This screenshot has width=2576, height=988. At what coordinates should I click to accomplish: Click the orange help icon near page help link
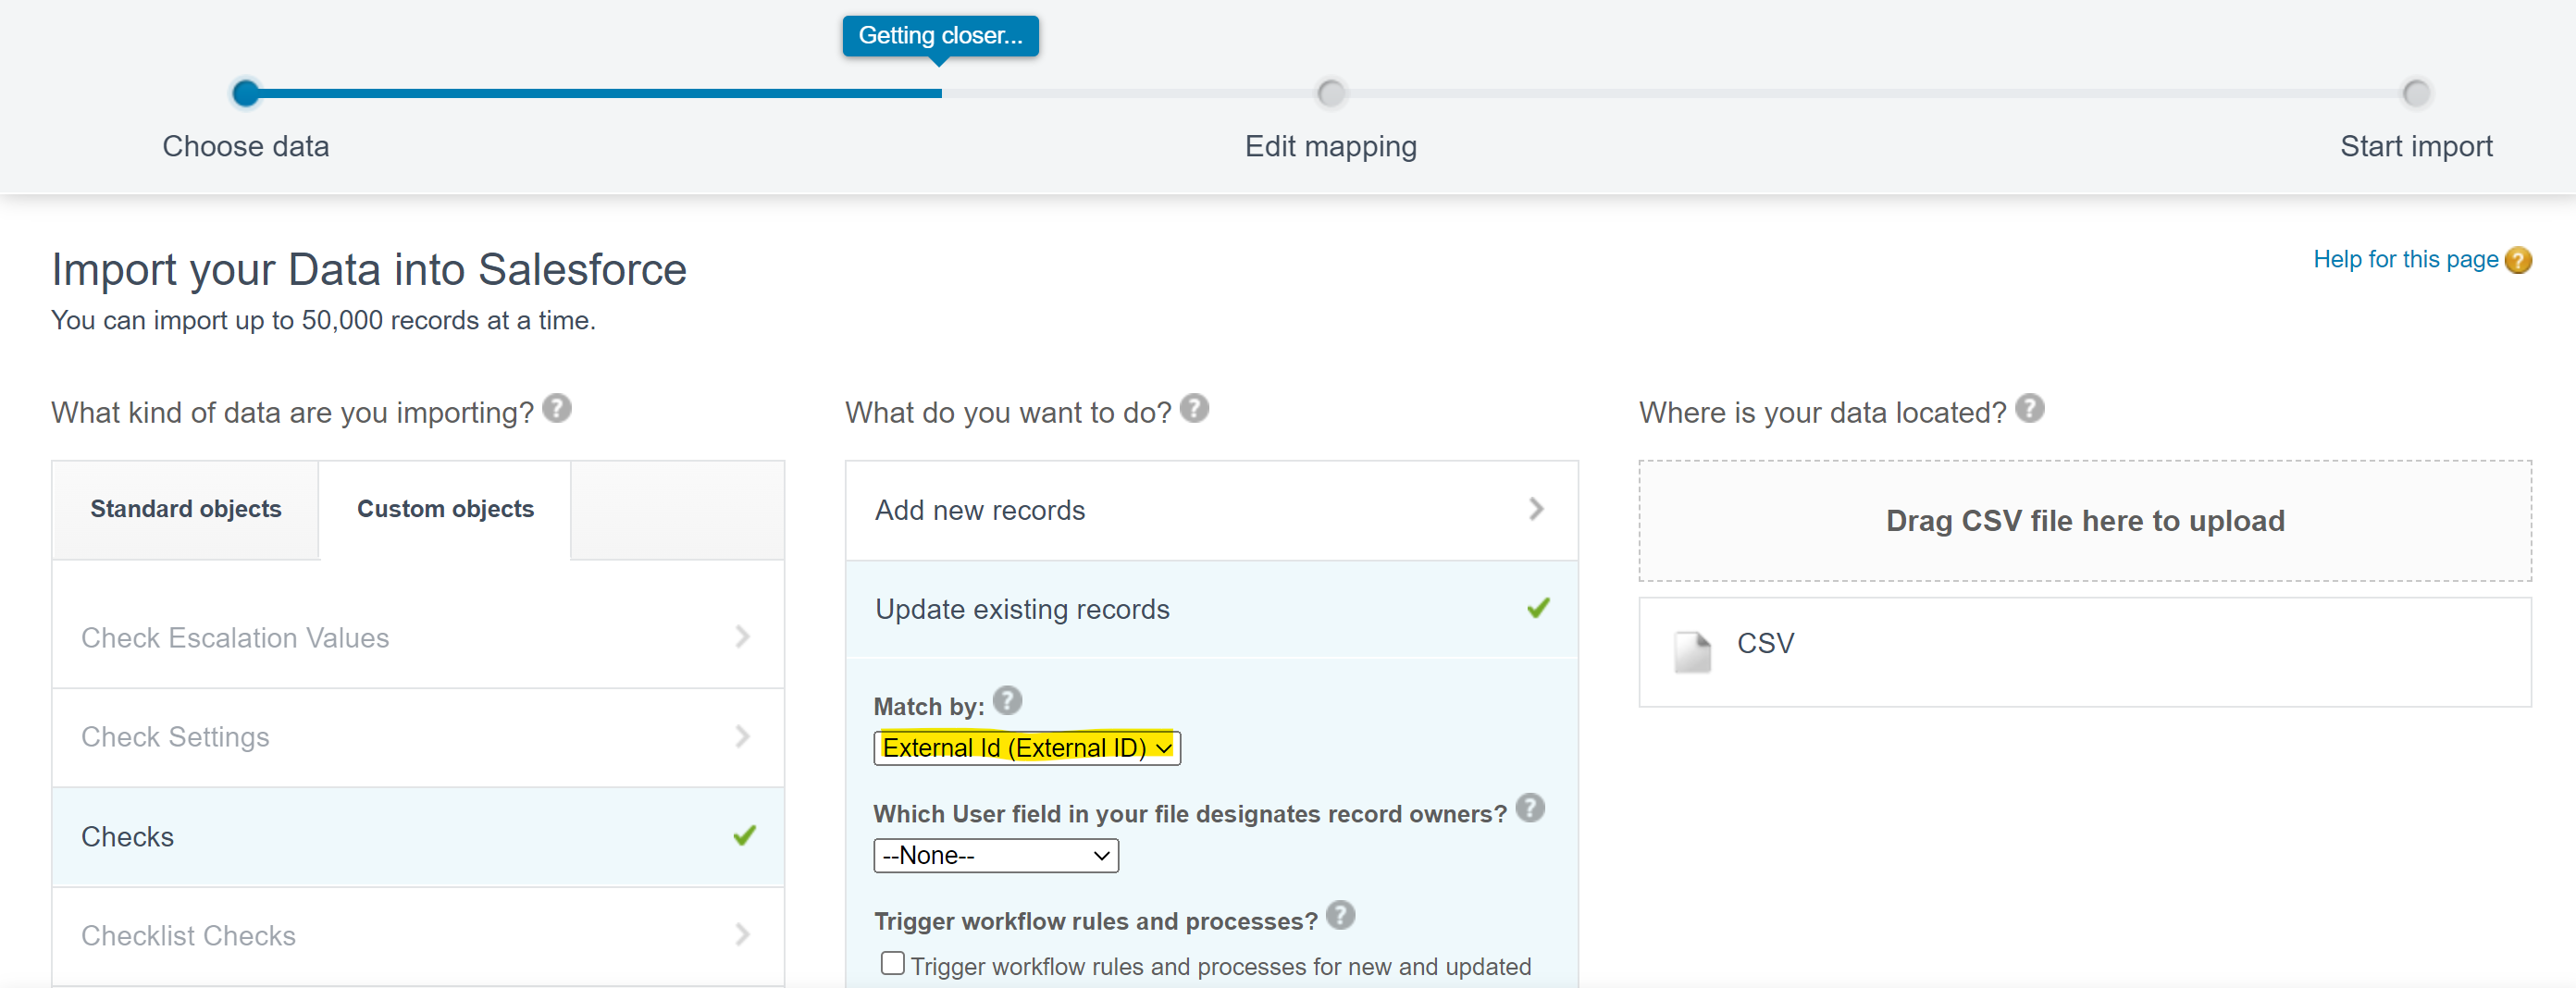click(2518, 261)
